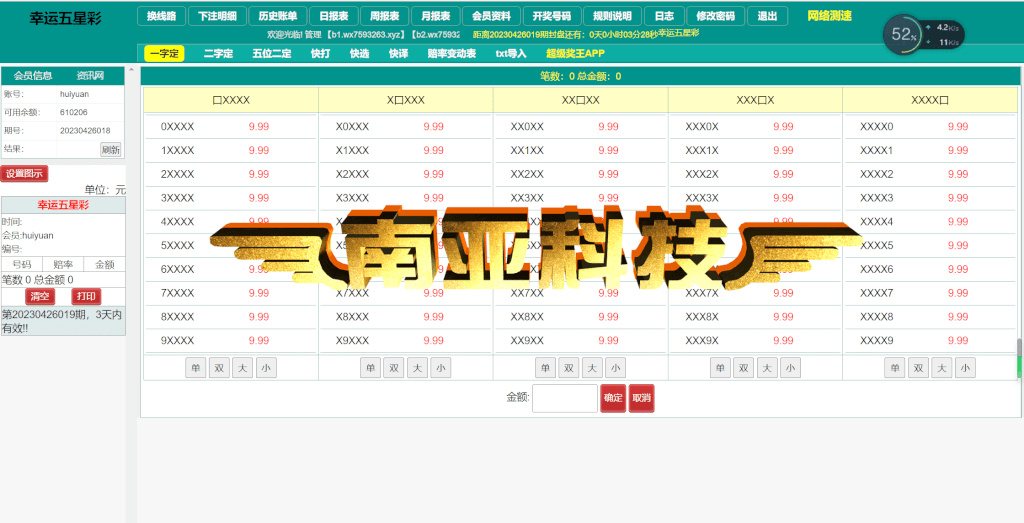
Task: Click 双 under the □XXXX column
Action: tap(219, 368)
